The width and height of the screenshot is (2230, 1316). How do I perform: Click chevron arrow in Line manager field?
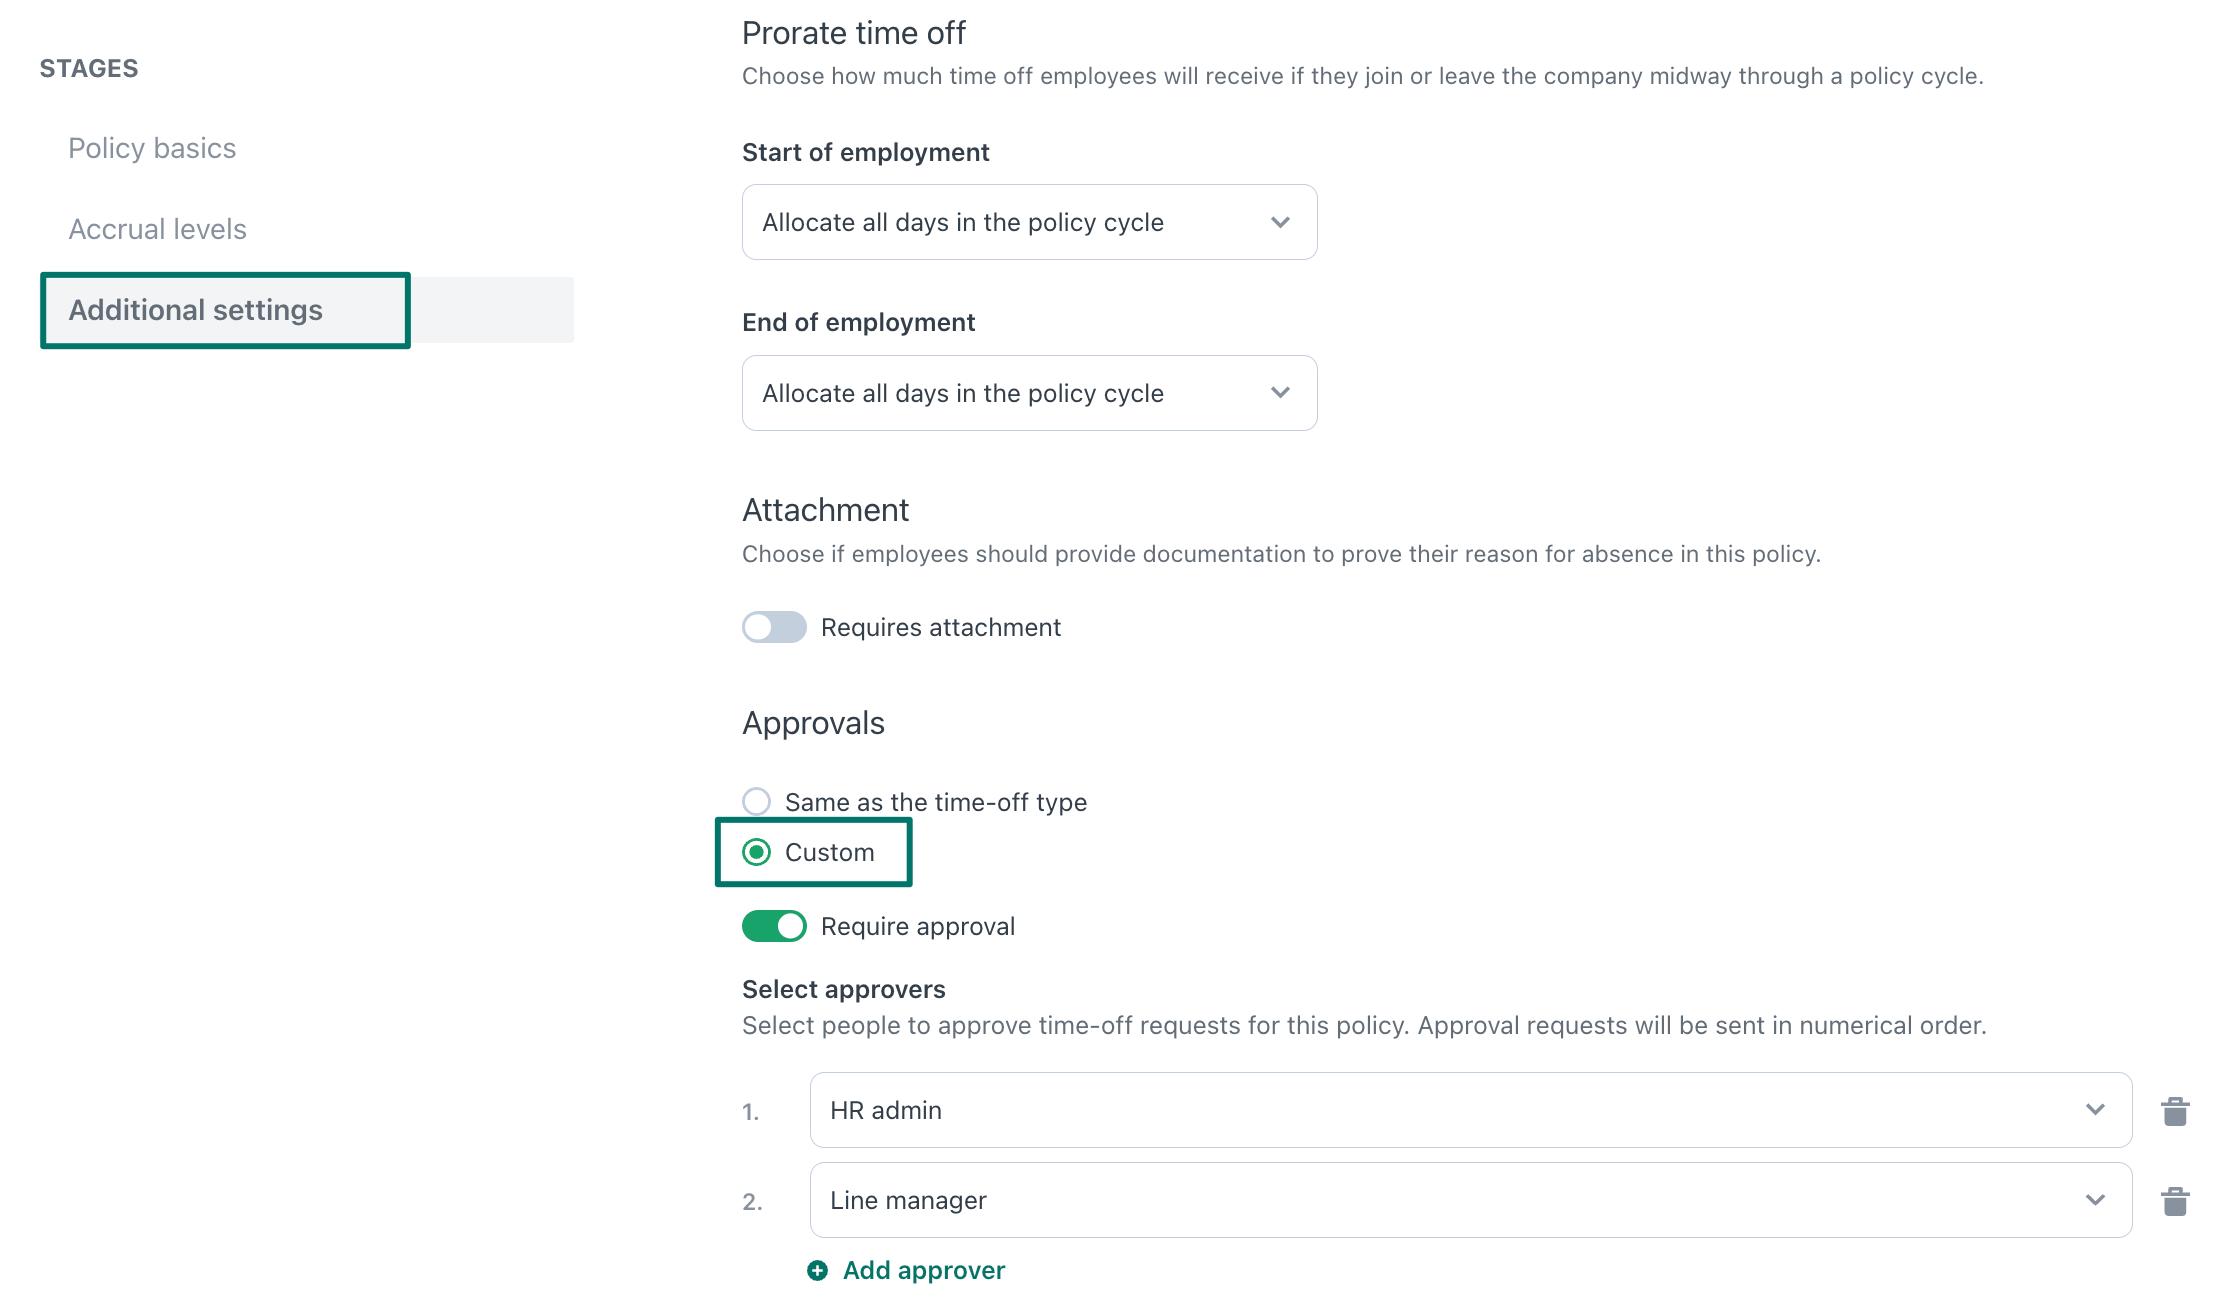(2095, 1200)
